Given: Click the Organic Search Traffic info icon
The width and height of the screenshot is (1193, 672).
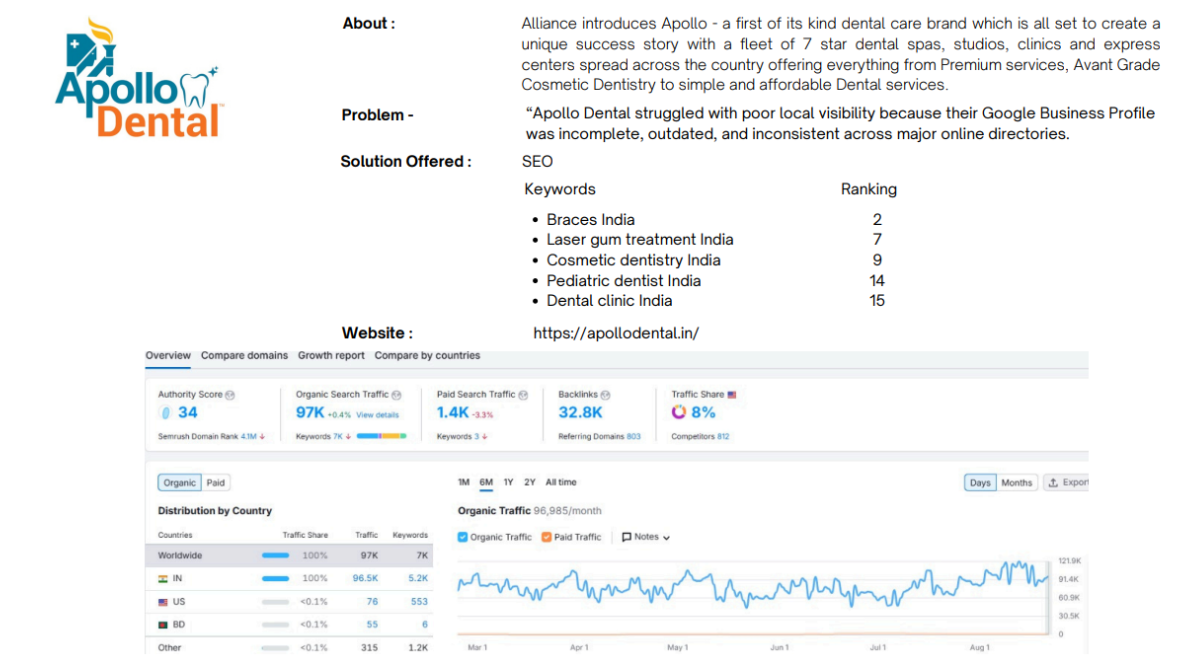Looking at the screenshot, I should click(x=396, y=395).
